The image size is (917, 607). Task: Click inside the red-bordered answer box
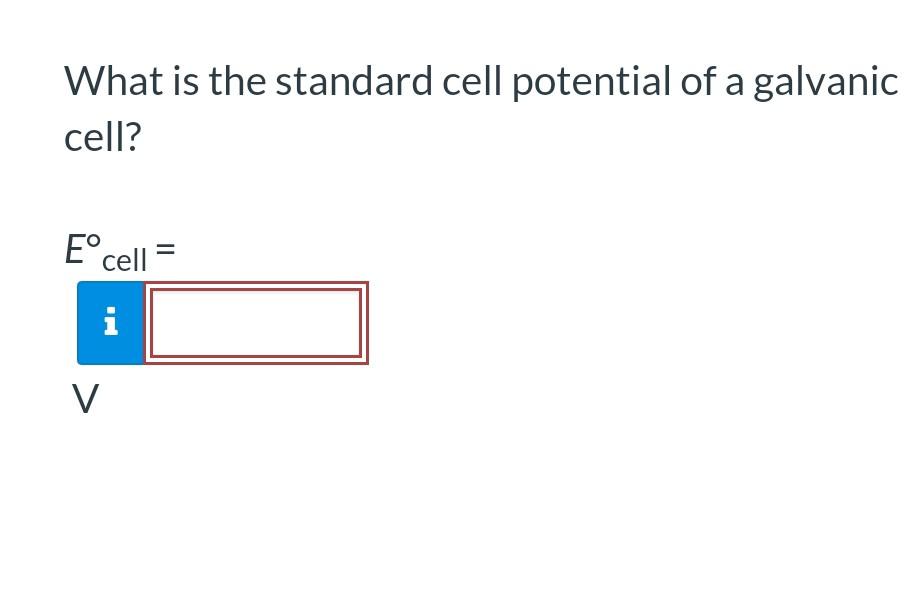(255, 322)
